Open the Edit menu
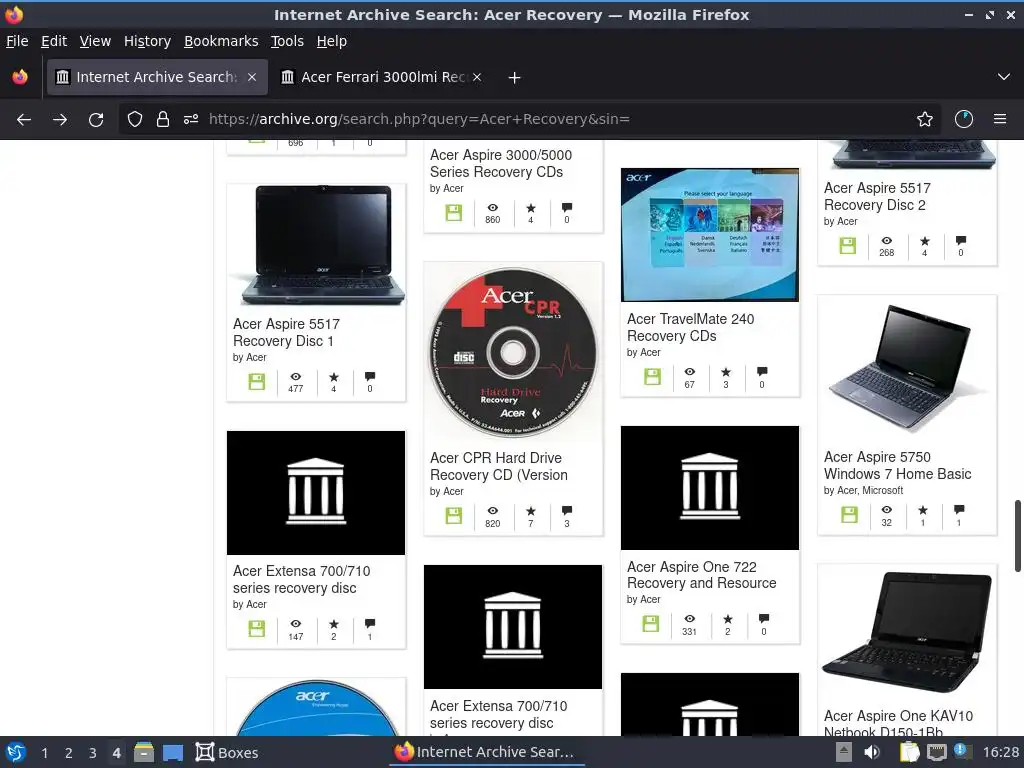This screenshot has height=768, width=1024. pyautogui.click(x=54, y=41)
